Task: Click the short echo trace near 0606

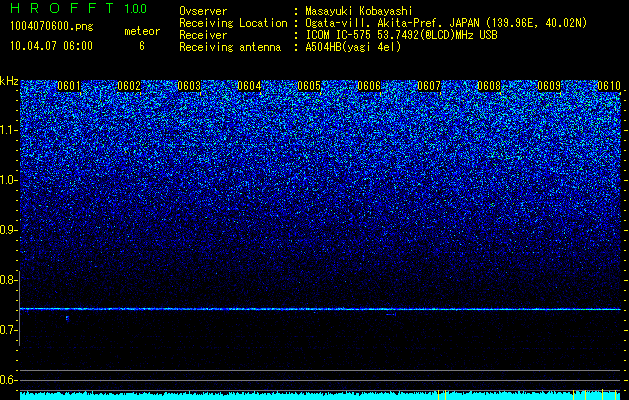Action: pos(391,315)
